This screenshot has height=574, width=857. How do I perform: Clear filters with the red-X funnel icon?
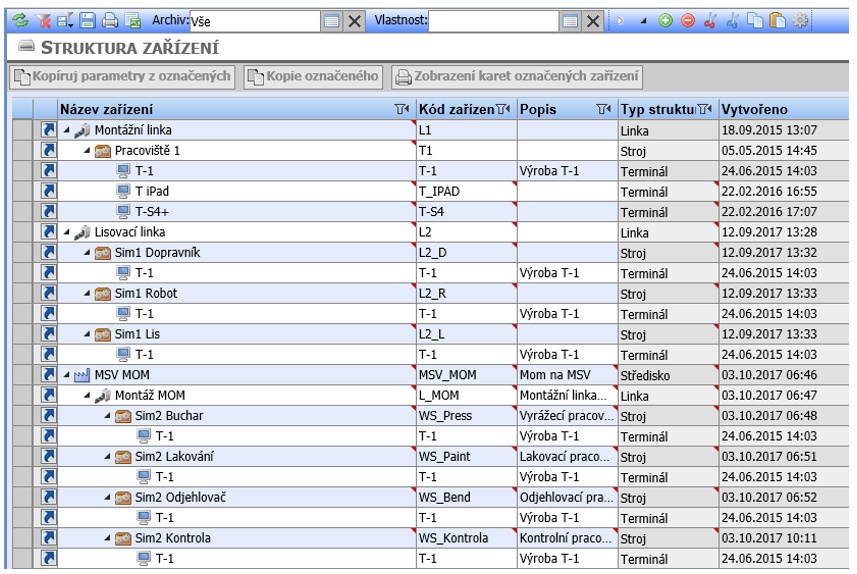coord(43,21)
